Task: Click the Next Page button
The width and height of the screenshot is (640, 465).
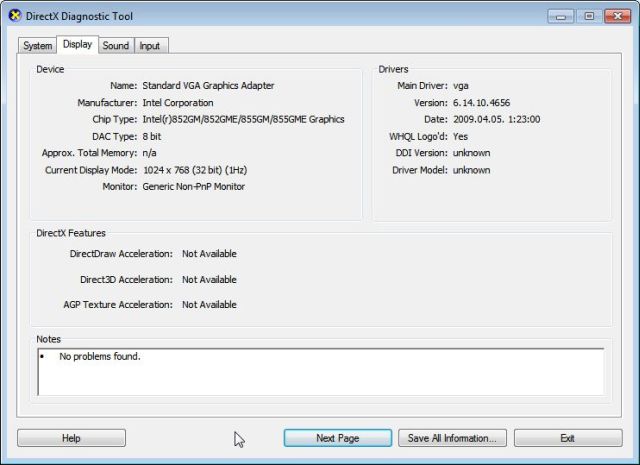Action: [x=338, y=438]
